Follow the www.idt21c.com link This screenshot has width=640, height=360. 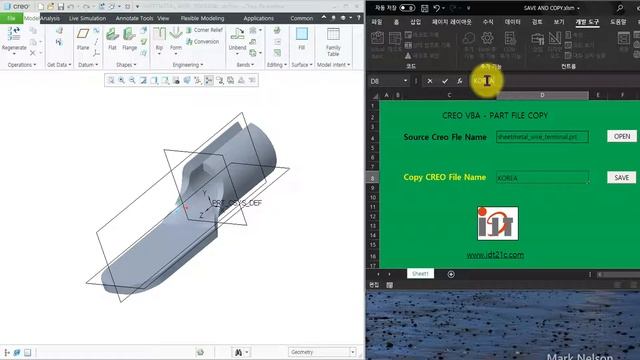point(495,255)
